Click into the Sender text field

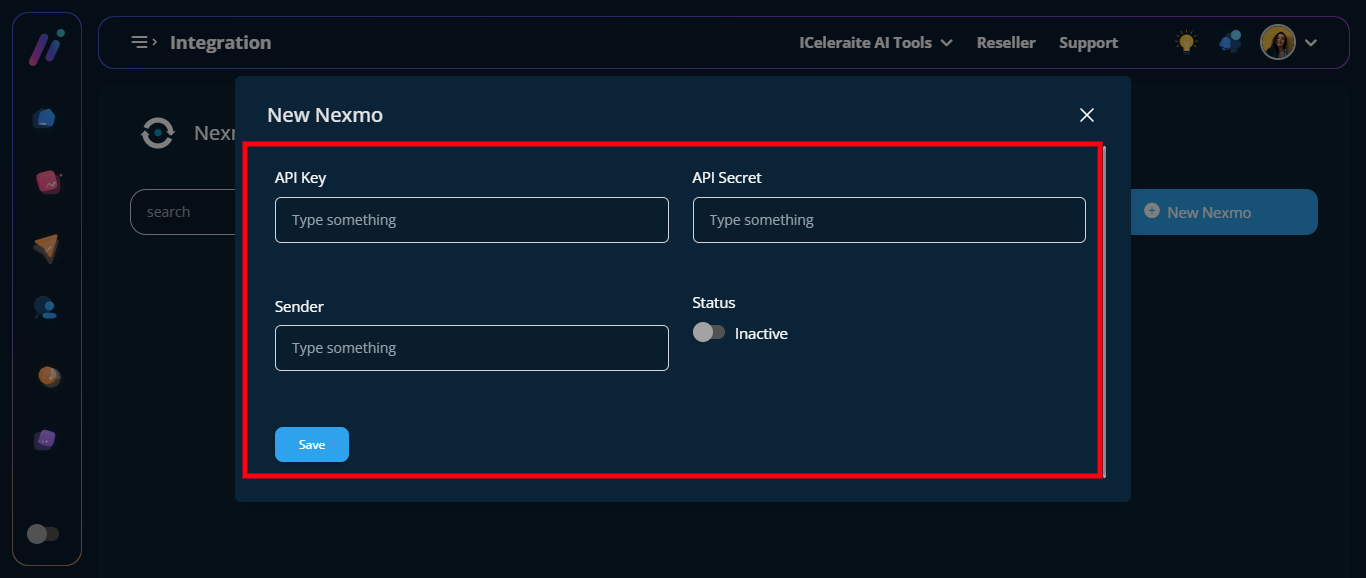471,348
